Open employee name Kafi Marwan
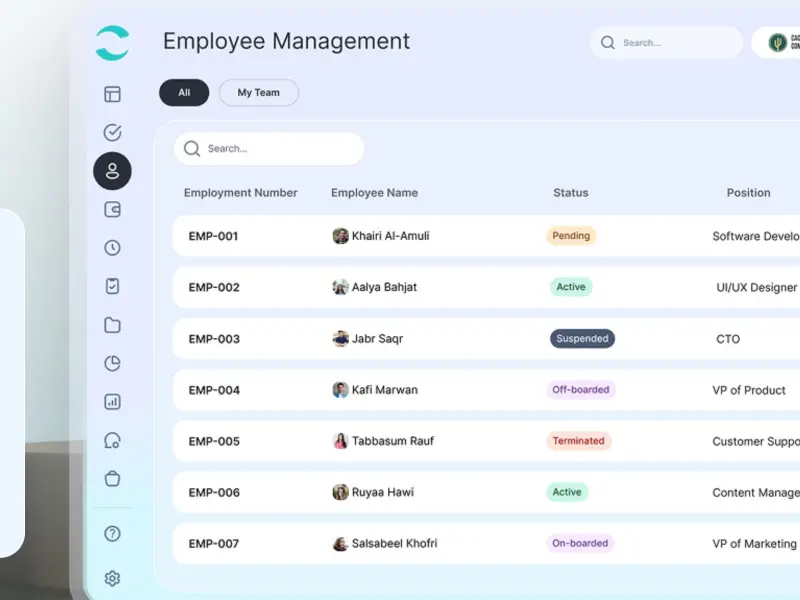Viewport: 800px width, 600px height. (x=385, y=390)
